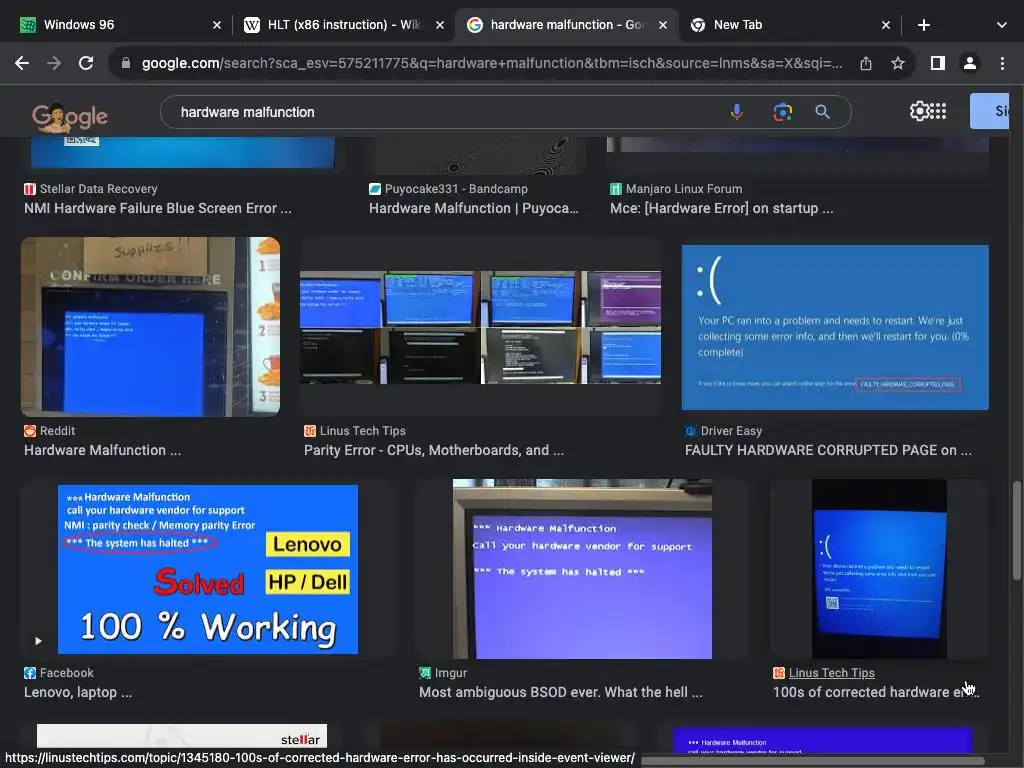Search by image with Google Lens icon
This screenshot has width=1024, height=768.
[782, 112]
